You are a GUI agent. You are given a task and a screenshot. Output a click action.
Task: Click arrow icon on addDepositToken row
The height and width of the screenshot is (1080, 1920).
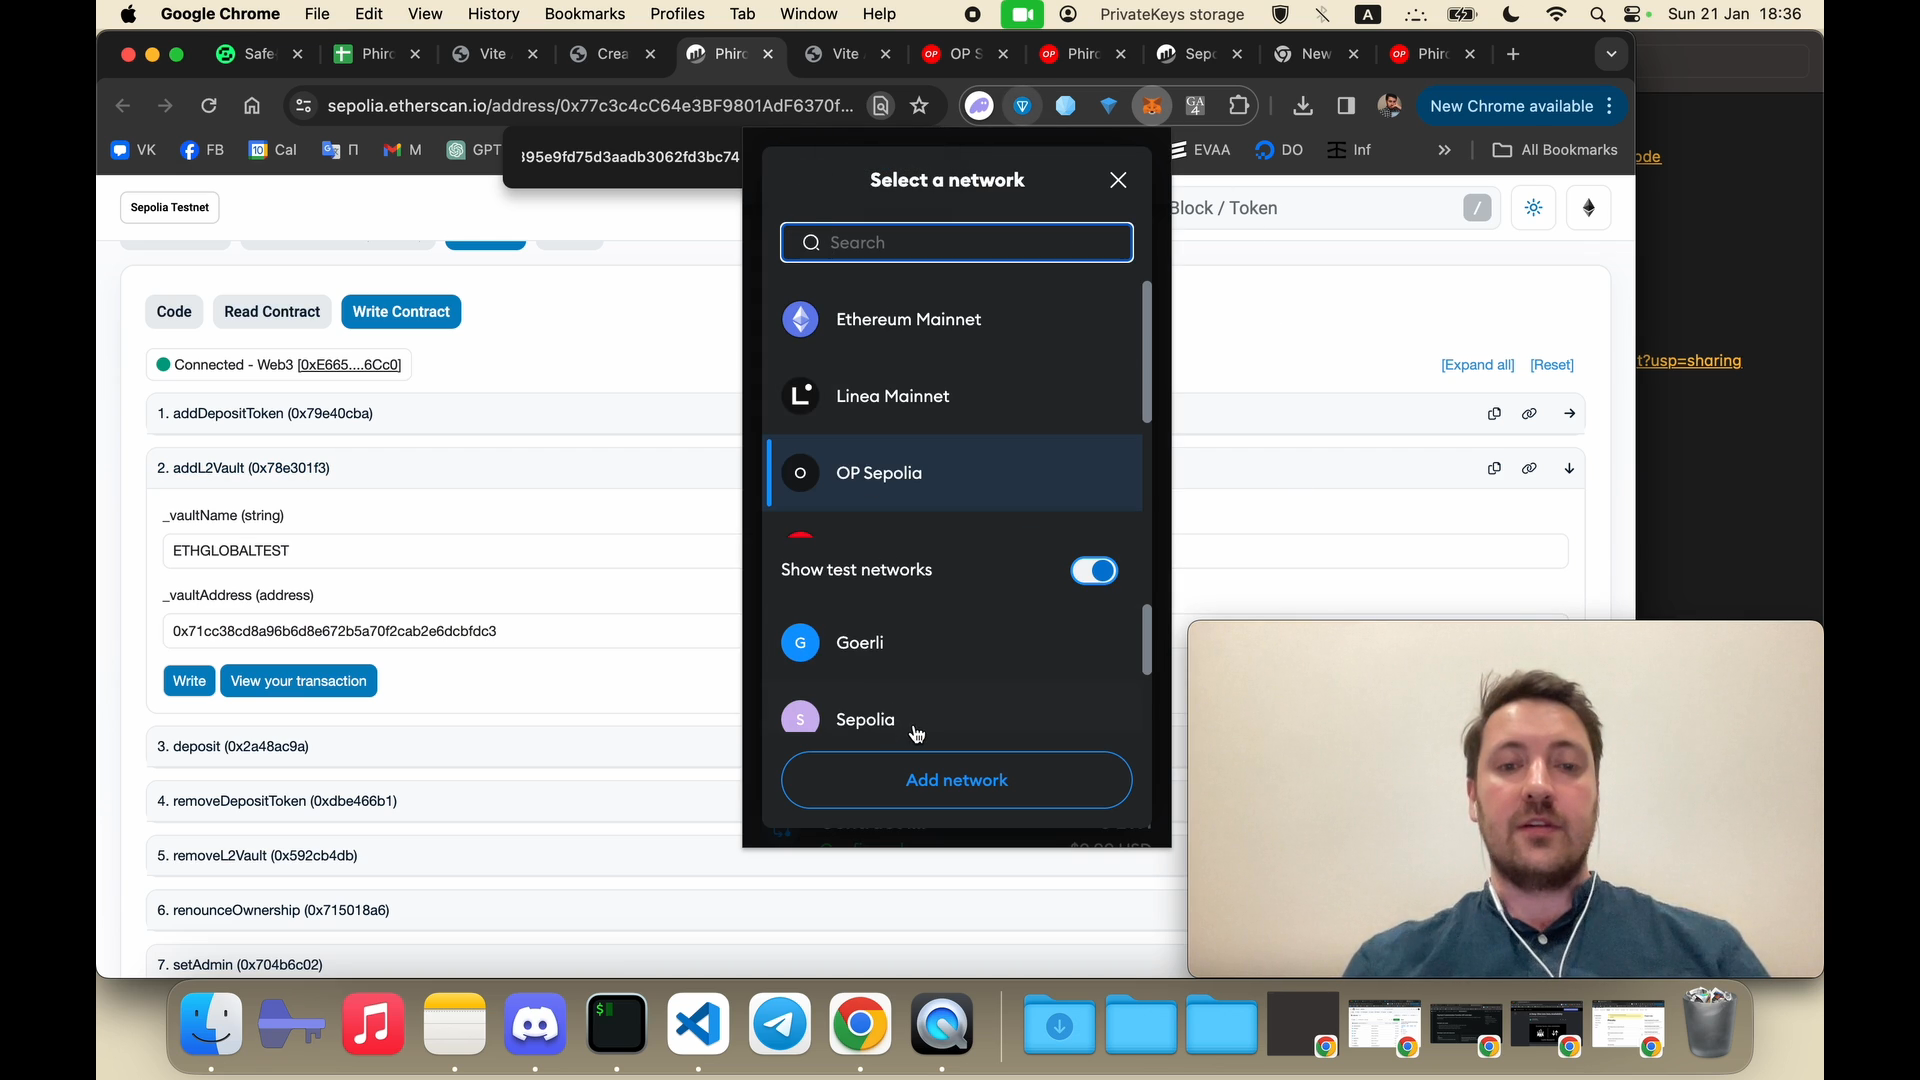coord(1569,414)
